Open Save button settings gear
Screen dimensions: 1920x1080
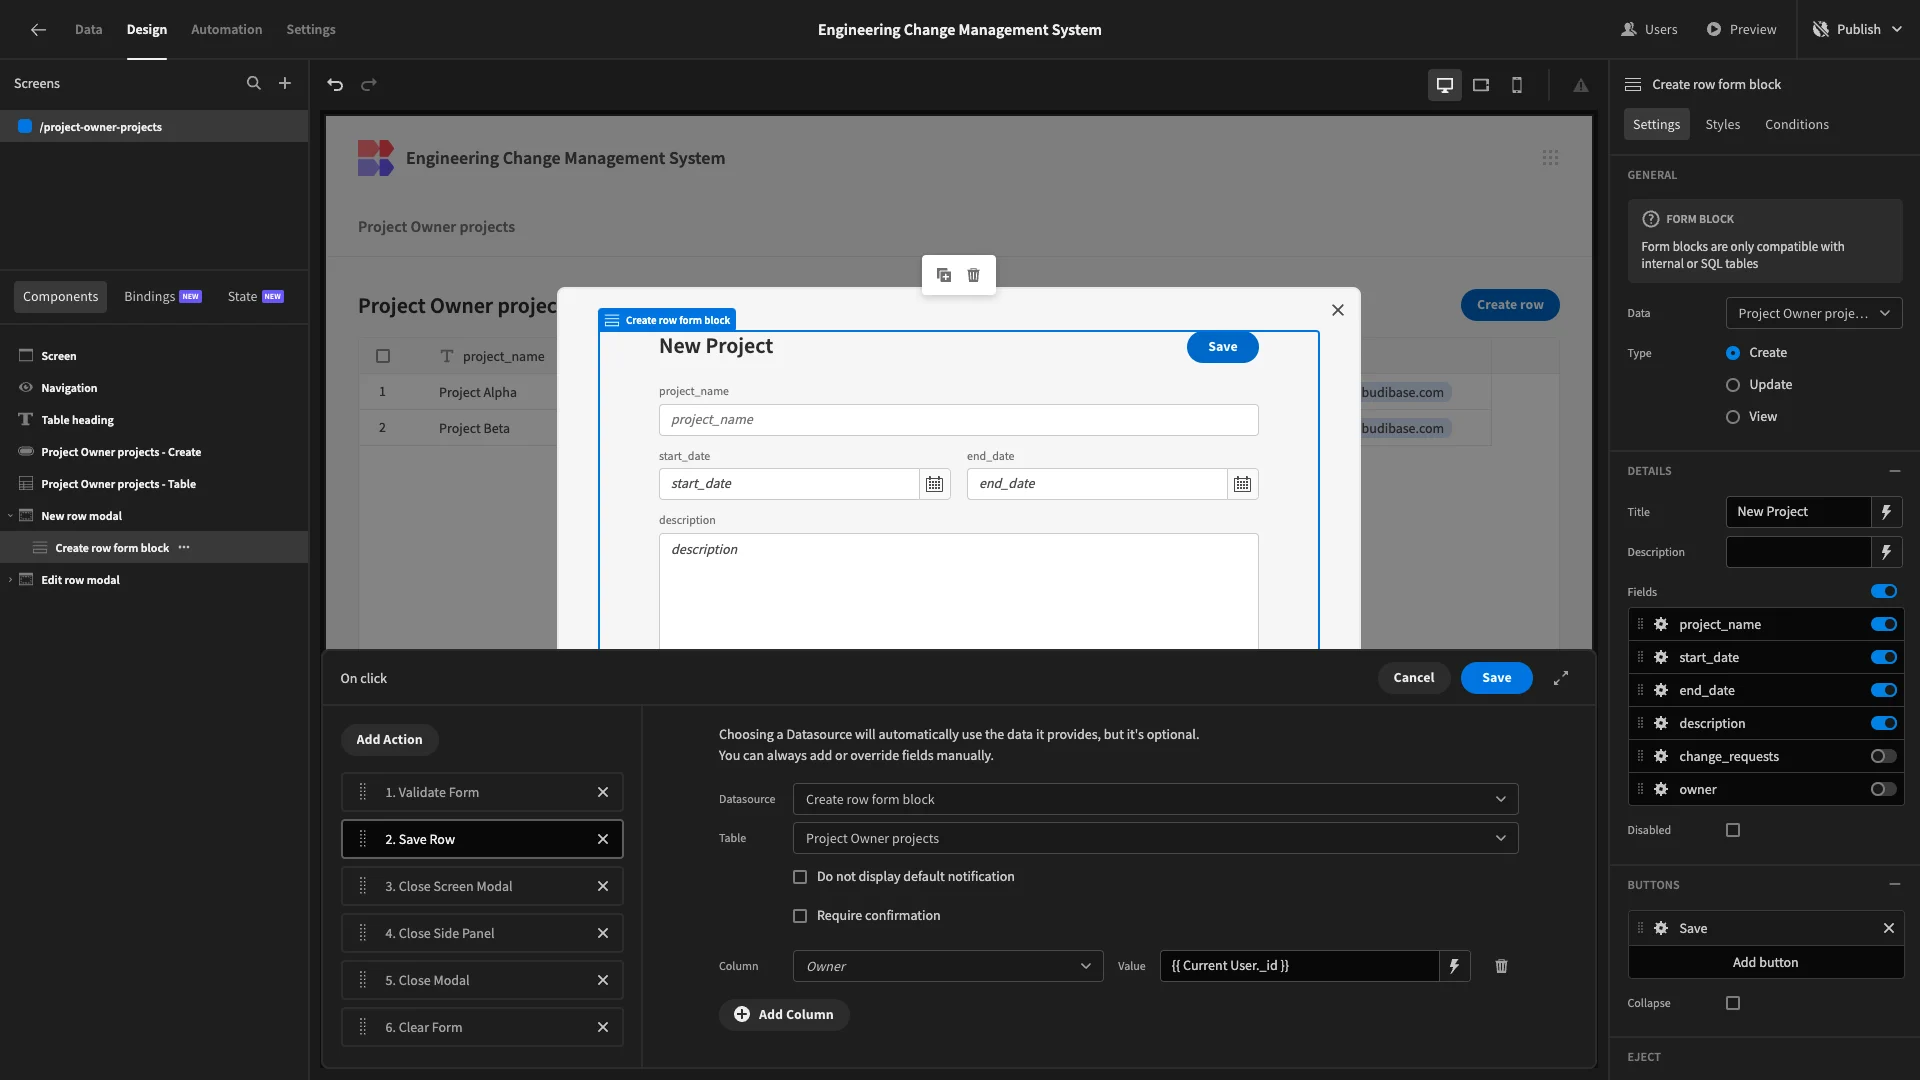[x=1661, y=928]
